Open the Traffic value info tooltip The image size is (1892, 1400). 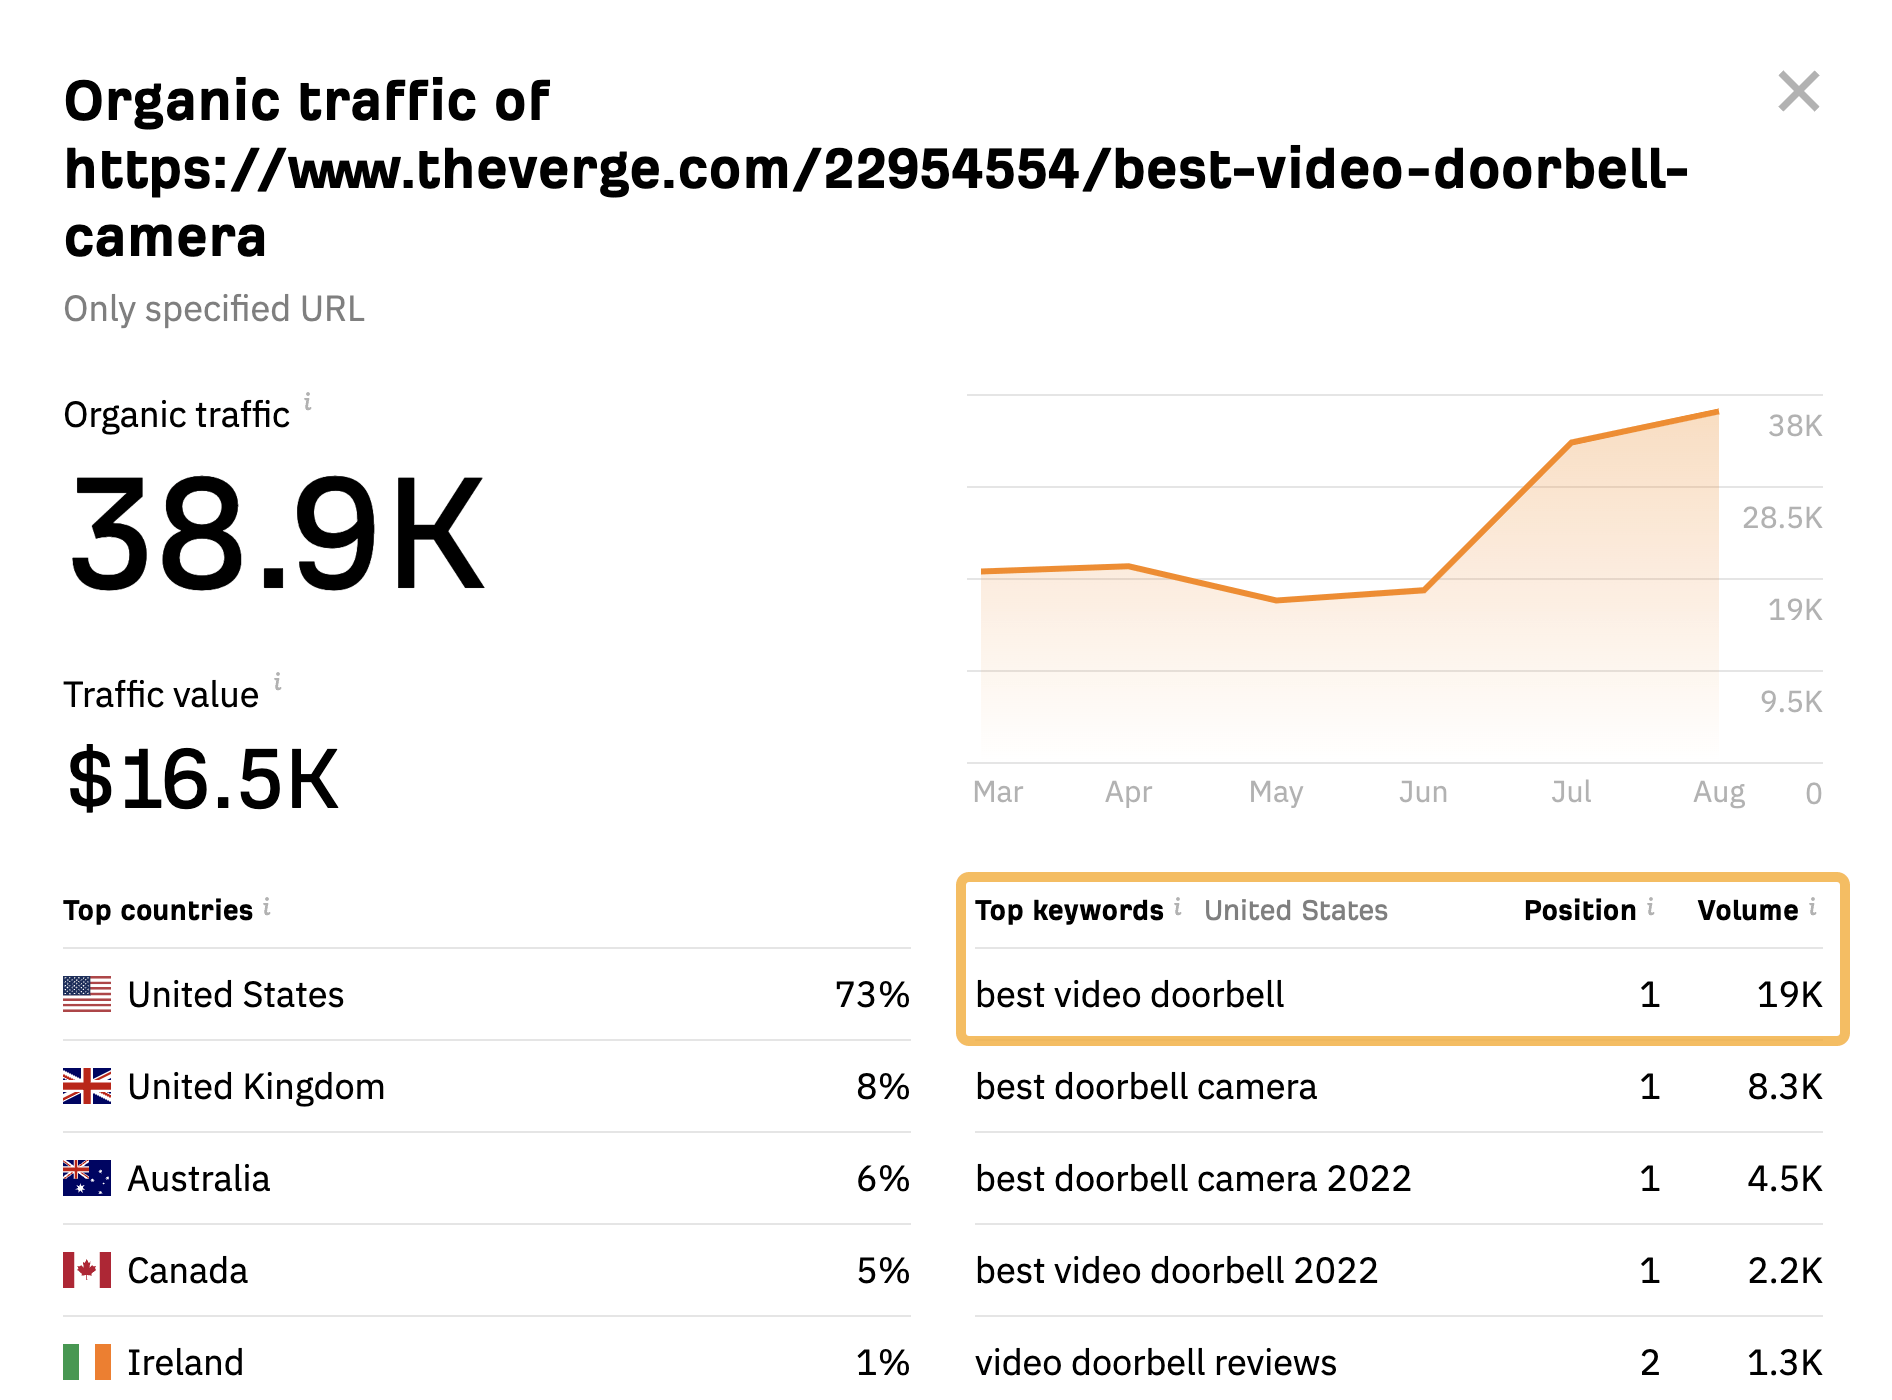tap(278, 683)
